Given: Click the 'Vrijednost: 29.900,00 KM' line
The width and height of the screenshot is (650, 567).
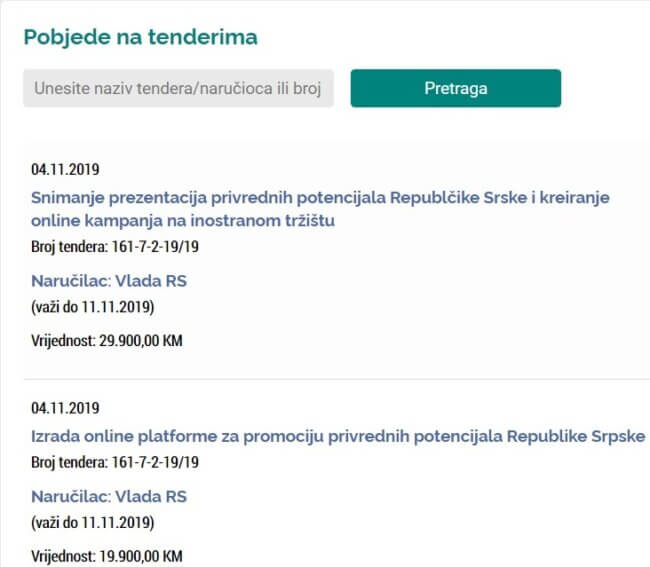Looking at the screenshot, I should pyautogui.click(x=107, y=340).
